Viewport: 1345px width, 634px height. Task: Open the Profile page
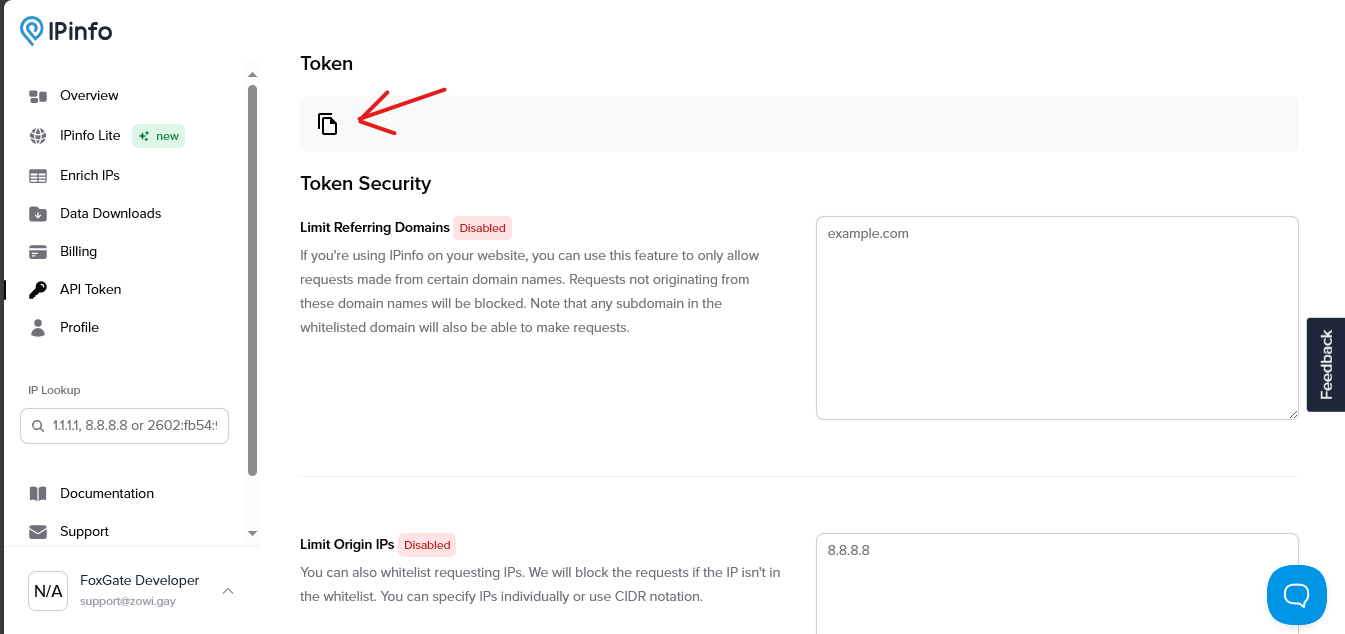pos(79,328)
